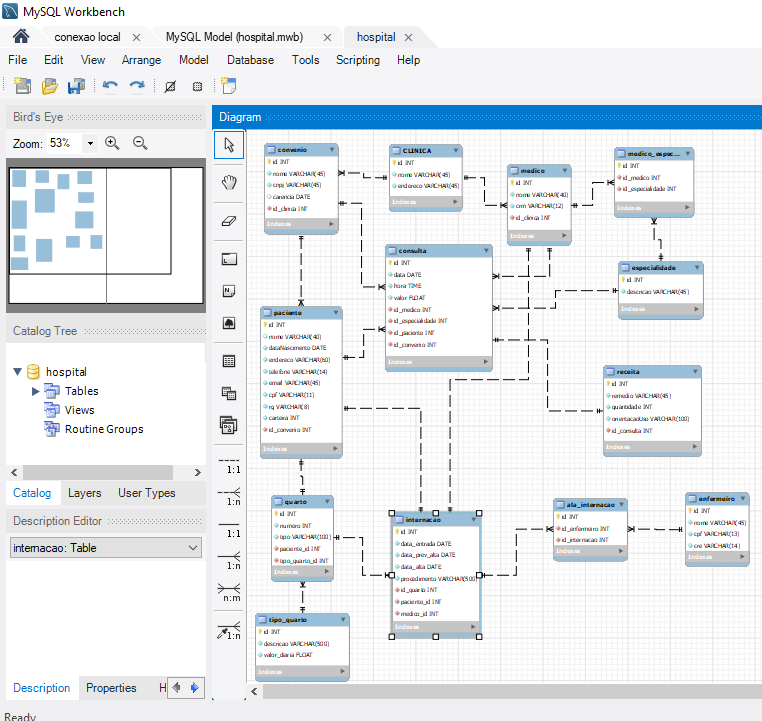Click the diagram horizontal scrollbar track

click(x=512, y=691)
